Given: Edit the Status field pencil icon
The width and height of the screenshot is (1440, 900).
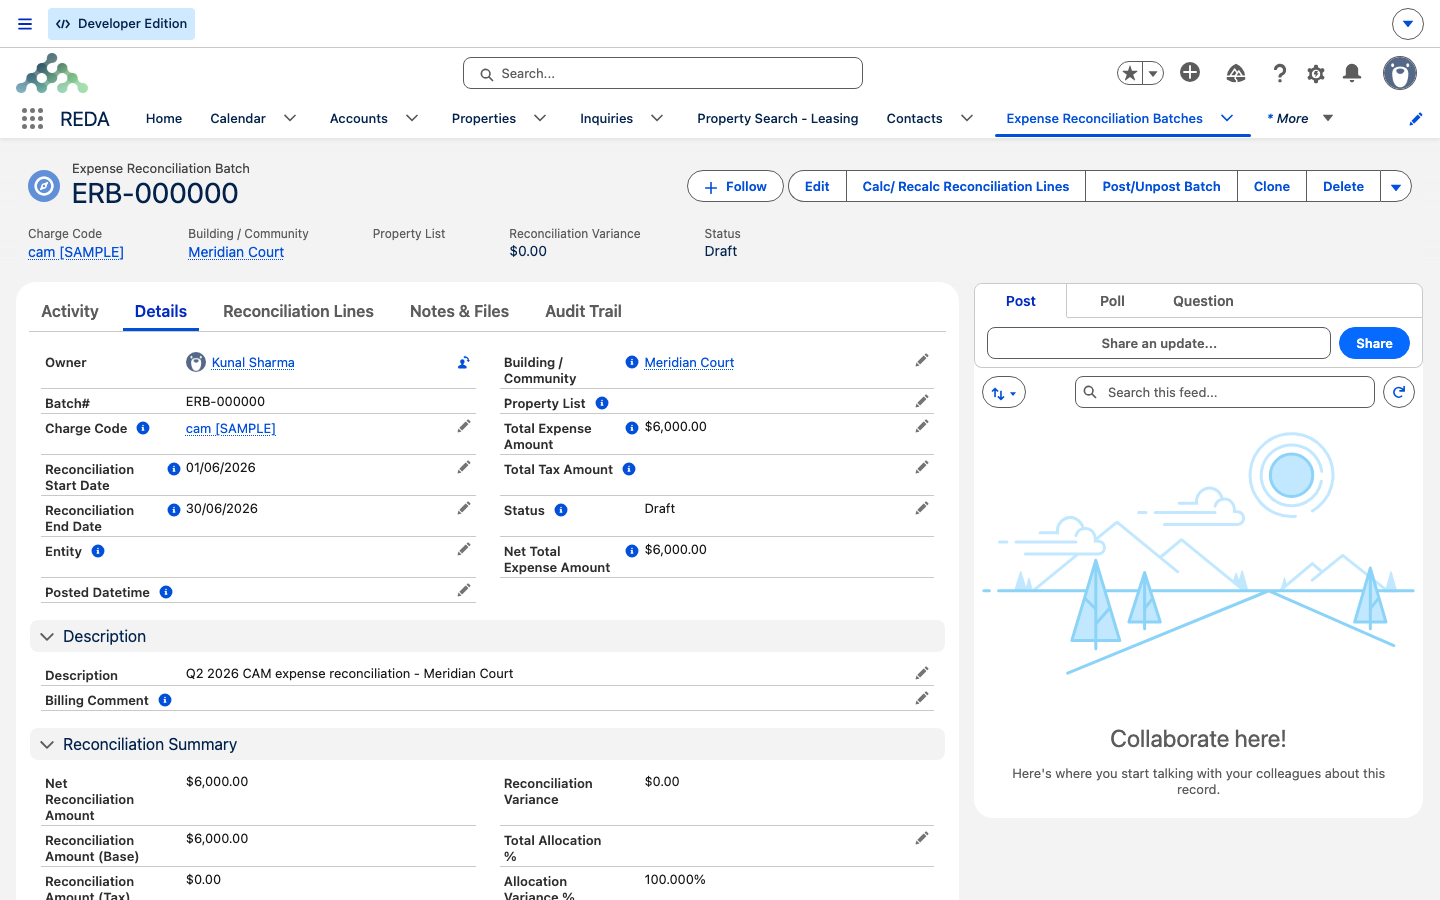Looking at the screenshot, I should tap(922, 509).
